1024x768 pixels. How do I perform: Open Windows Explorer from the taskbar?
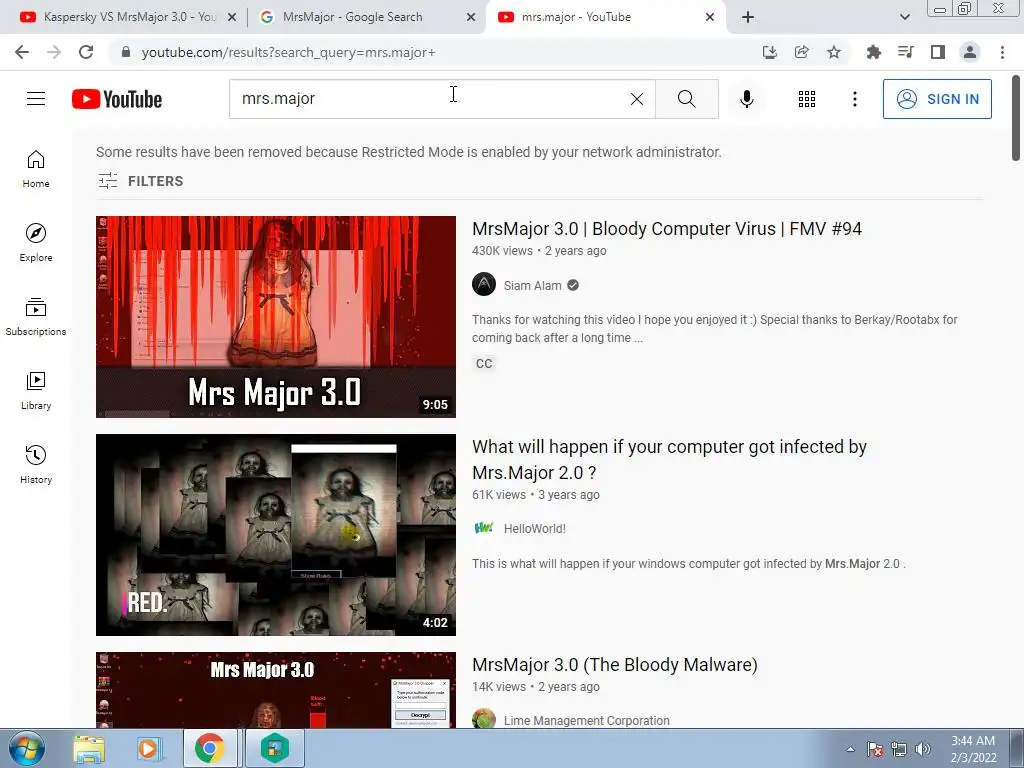[x=89, y=748]
